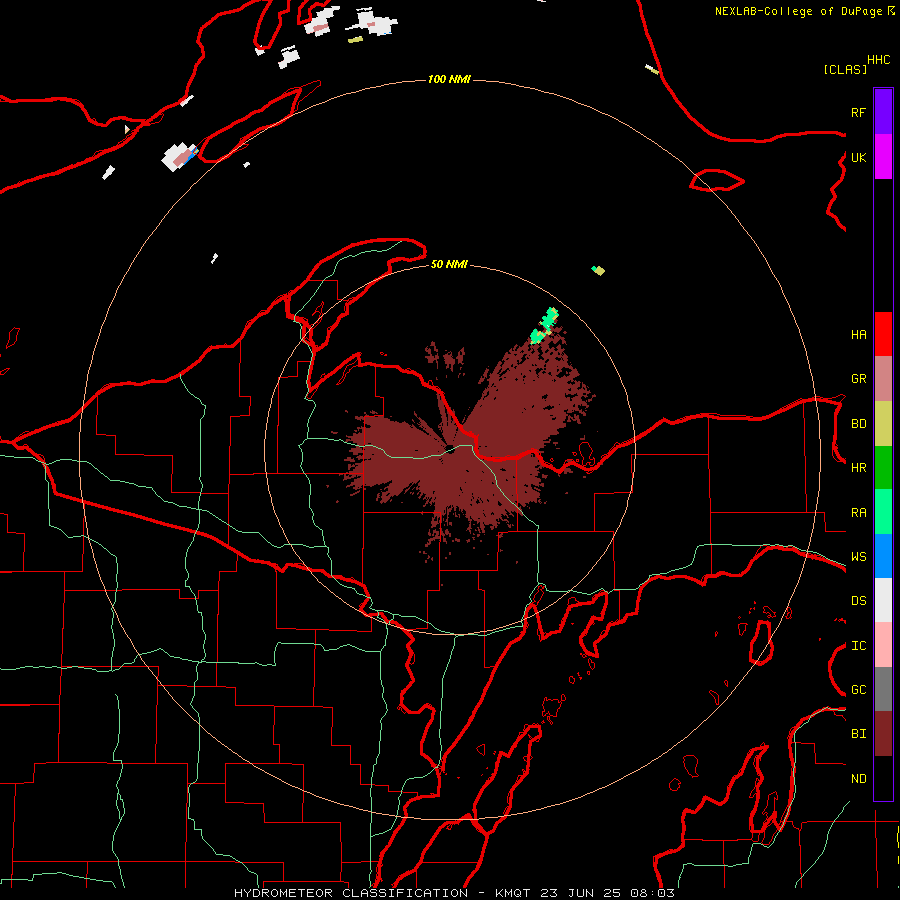Click the 'HYDROMETEOR CLASSIFICATION' title text
This screenshot has width=900, height=900.
tap(351, 893)
